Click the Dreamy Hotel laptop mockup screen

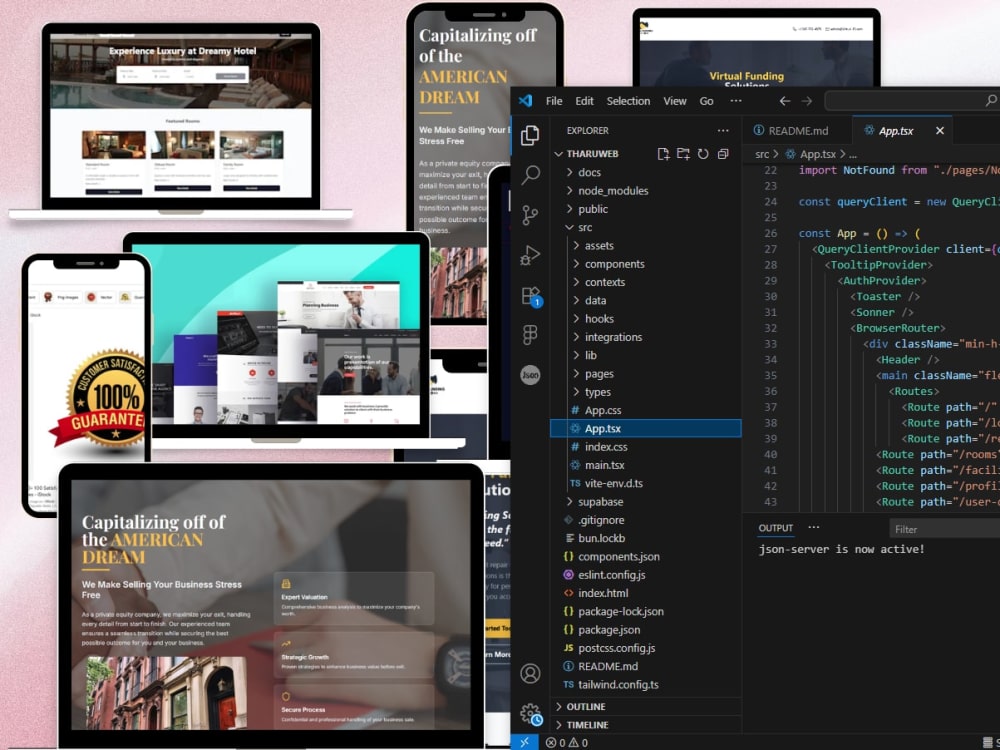(x=181, y=115)
